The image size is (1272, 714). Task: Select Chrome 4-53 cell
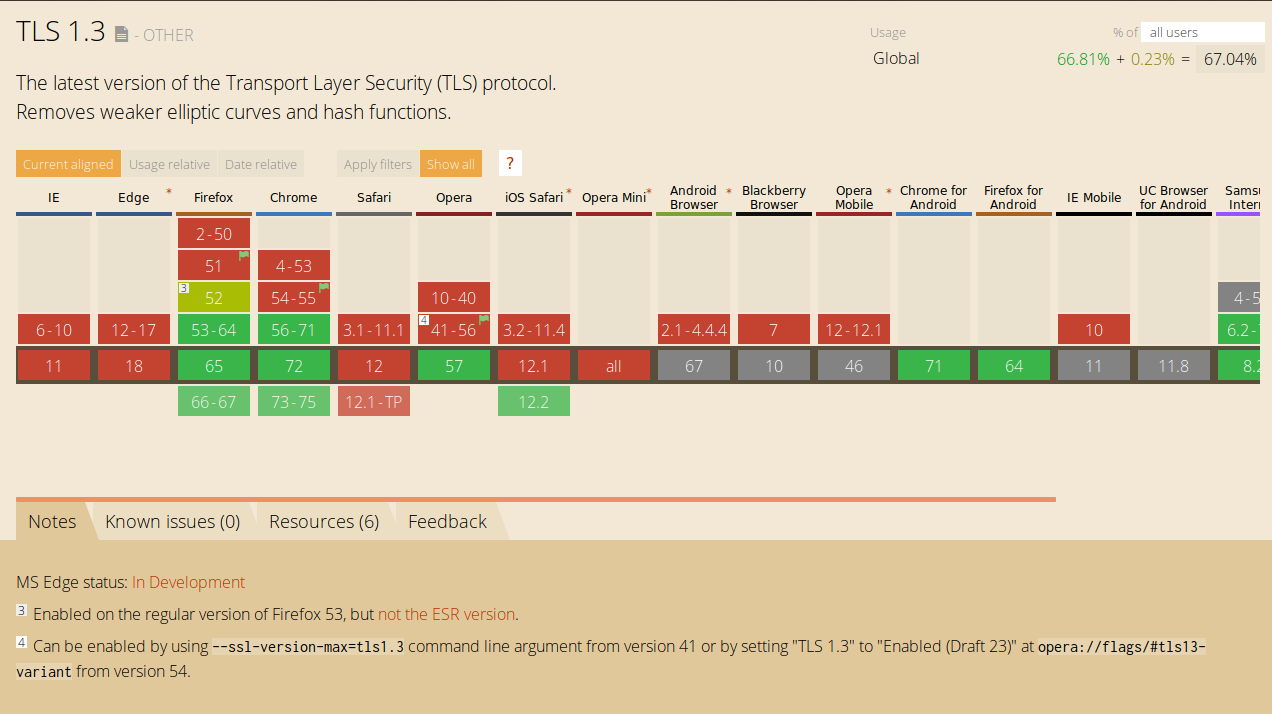coord(294,265)
